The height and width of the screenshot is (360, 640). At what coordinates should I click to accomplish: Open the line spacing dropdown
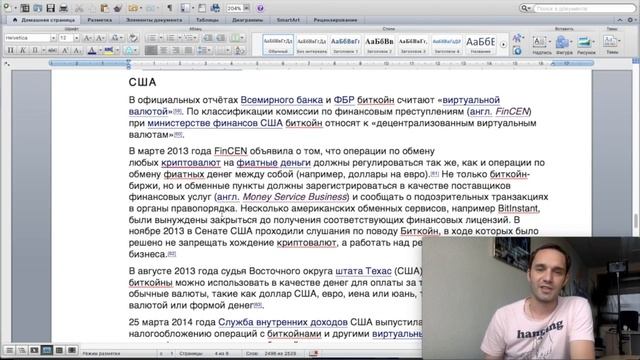204,50
